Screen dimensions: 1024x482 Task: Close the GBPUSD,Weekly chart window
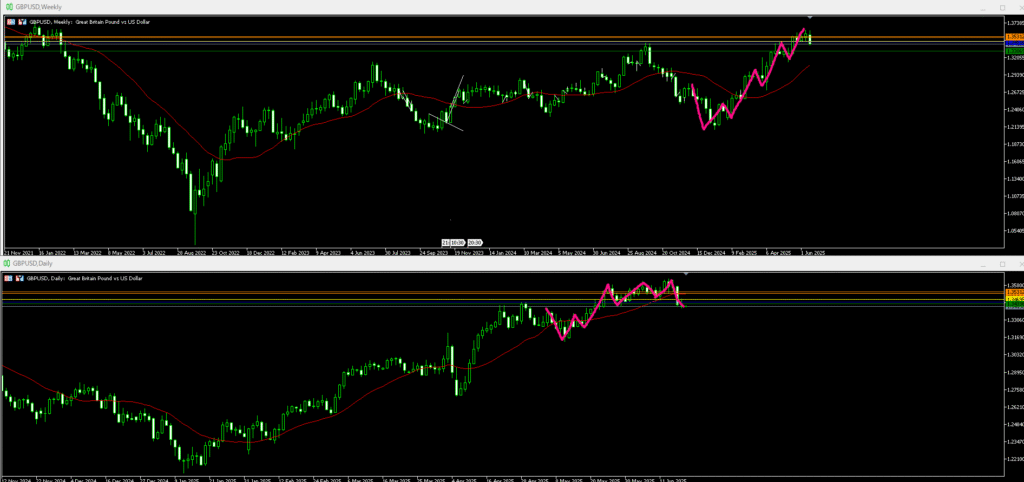pyautogui.click(x=1021, y=8)
